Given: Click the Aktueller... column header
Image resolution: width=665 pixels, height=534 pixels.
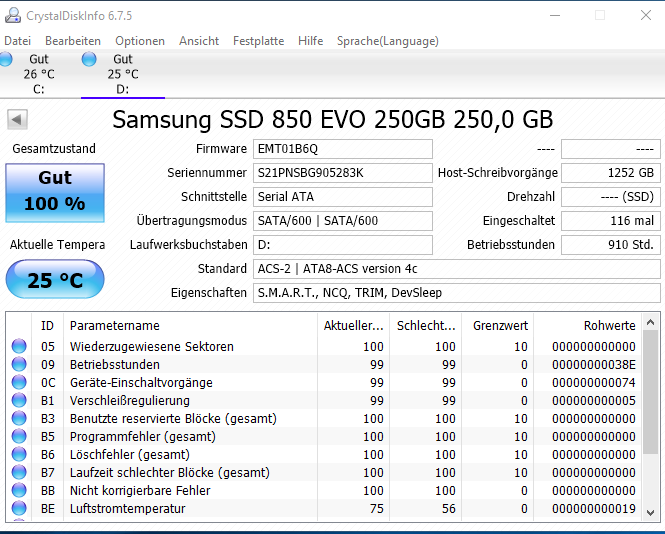Looking at the screenshot, I should [353, 326].
